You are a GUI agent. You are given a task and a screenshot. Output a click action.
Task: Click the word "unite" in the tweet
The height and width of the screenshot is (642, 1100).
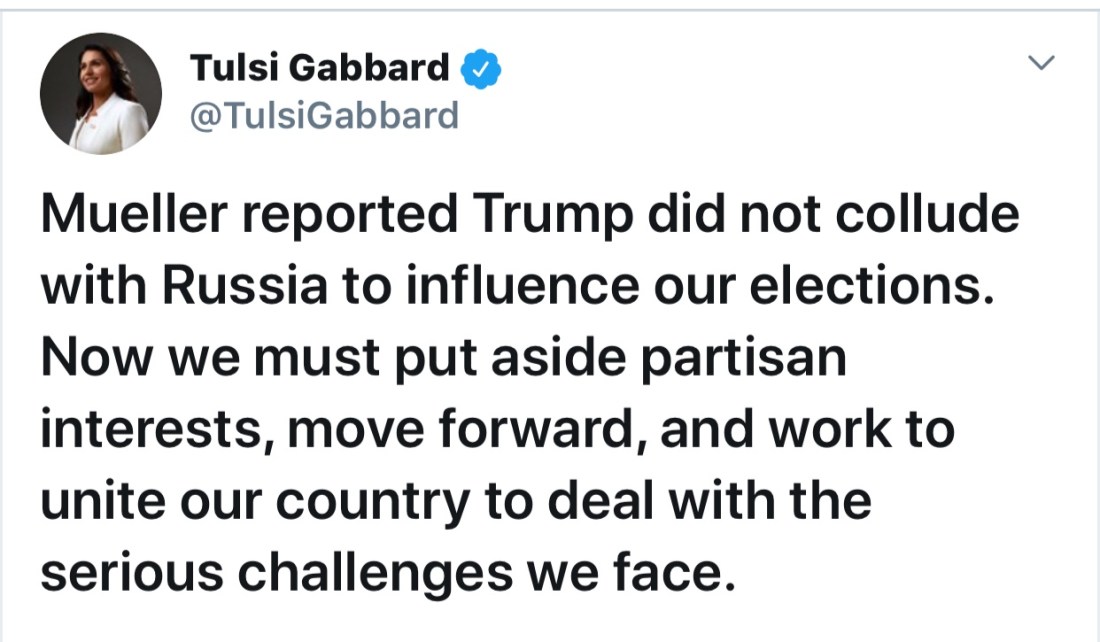[99, 501]
